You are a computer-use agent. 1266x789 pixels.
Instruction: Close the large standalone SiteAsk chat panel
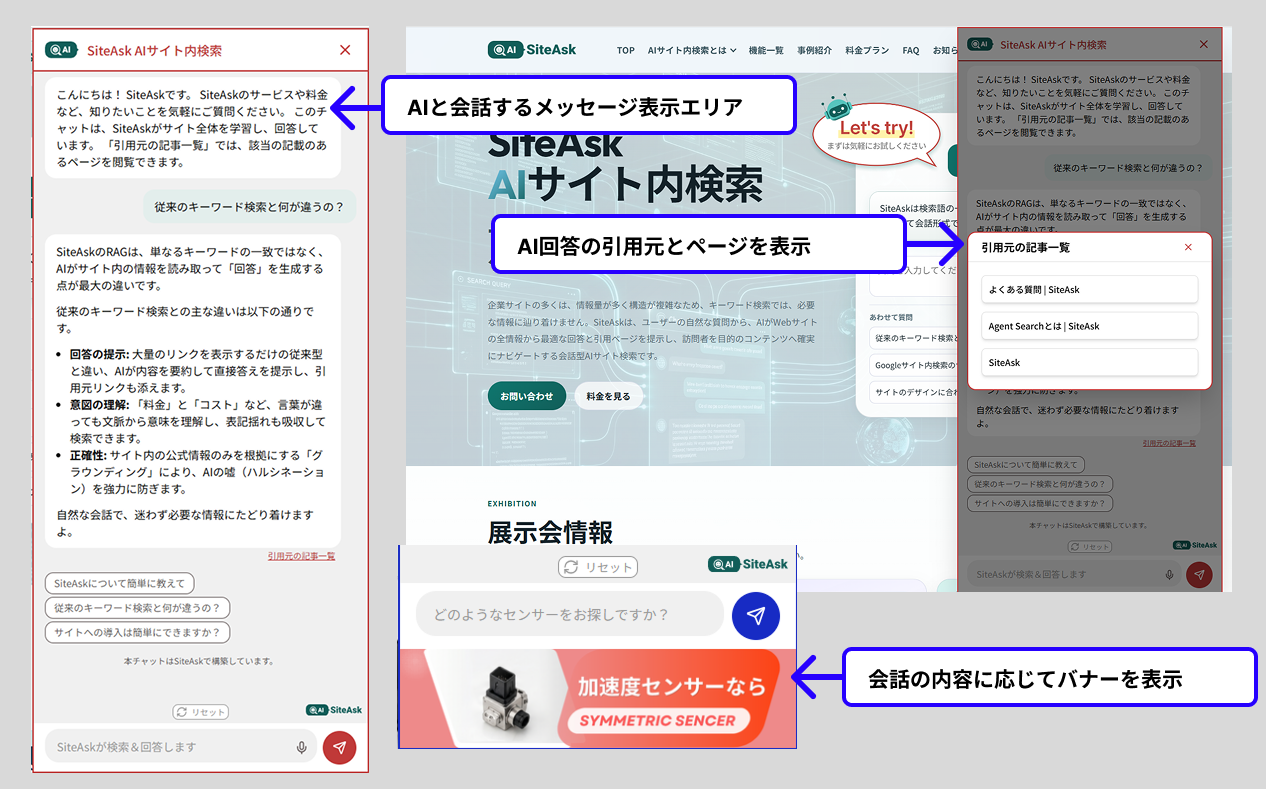tap(345, 50)
